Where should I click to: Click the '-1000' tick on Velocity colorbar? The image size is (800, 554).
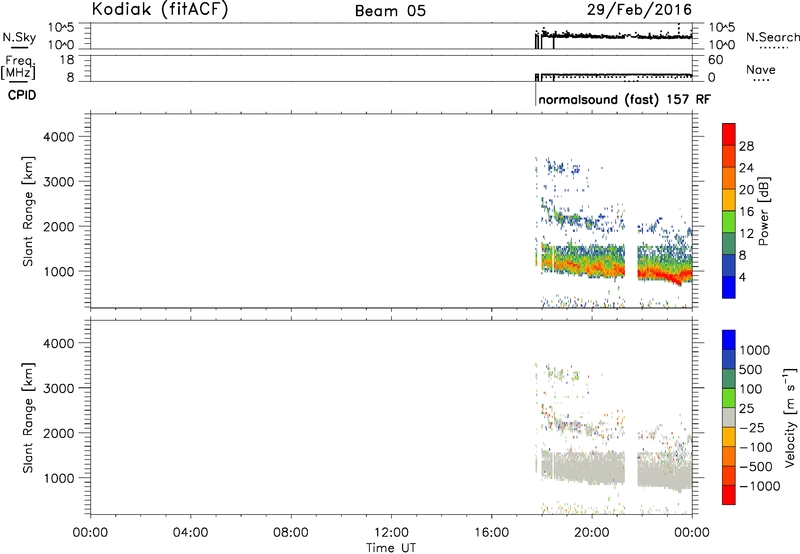tap(760, 486)
